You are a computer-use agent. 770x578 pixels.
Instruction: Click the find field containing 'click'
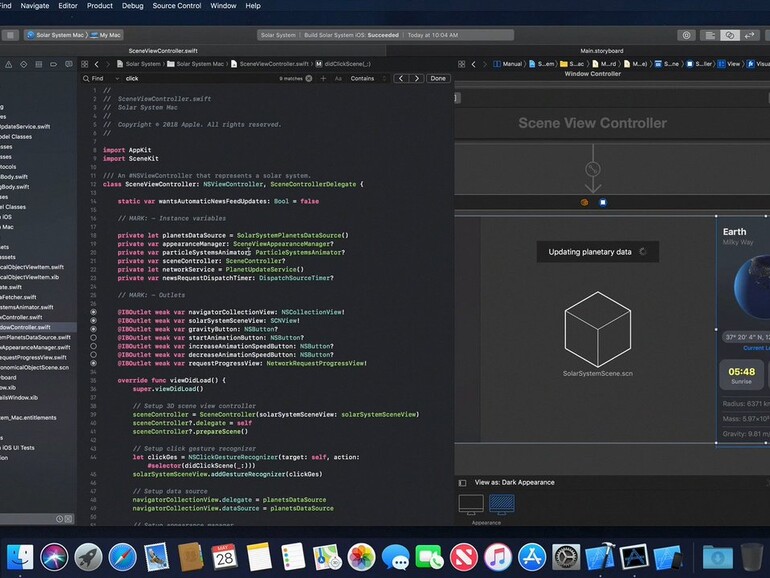[x=200, y=79]
